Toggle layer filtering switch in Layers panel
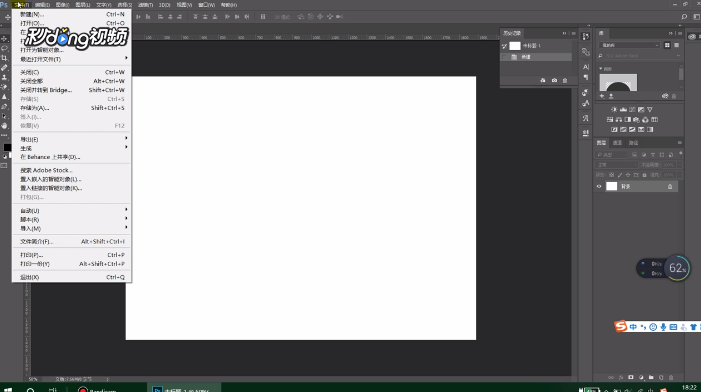This screenshot has height=392, width=701. 680,154
